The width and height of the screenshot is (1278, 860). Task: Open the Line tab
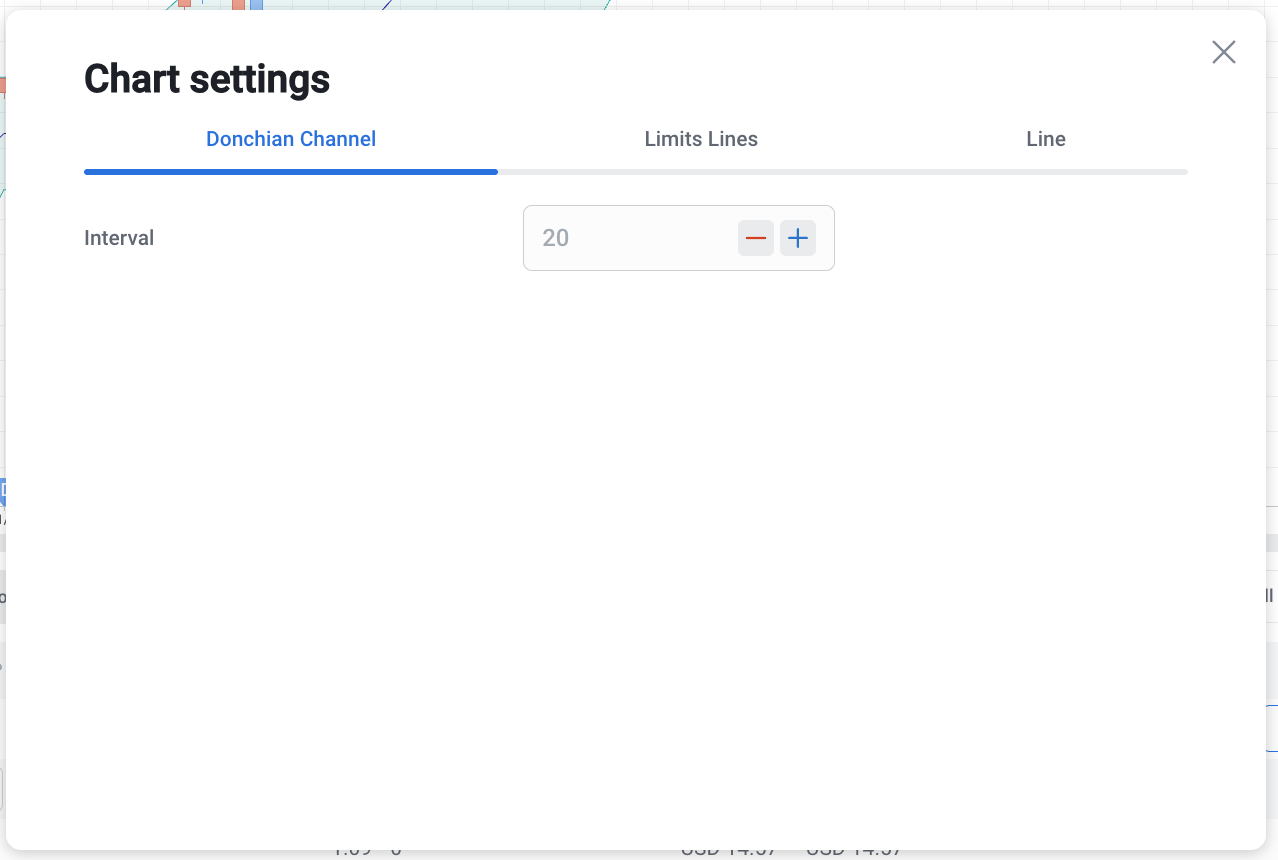tap(1045, 139)
